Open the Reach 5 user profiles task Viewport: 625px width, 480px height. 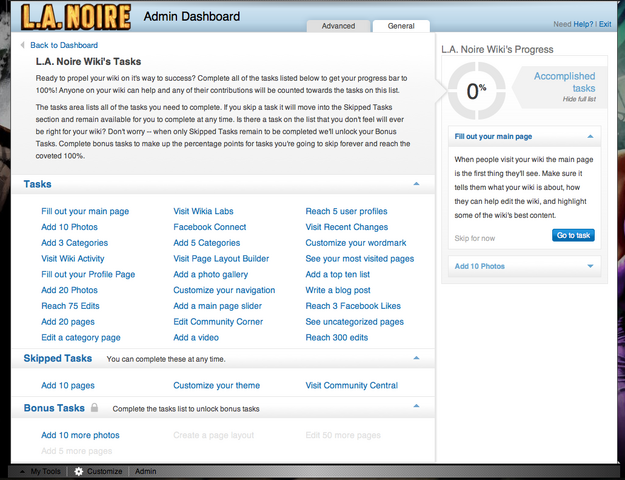click(346, 211)
